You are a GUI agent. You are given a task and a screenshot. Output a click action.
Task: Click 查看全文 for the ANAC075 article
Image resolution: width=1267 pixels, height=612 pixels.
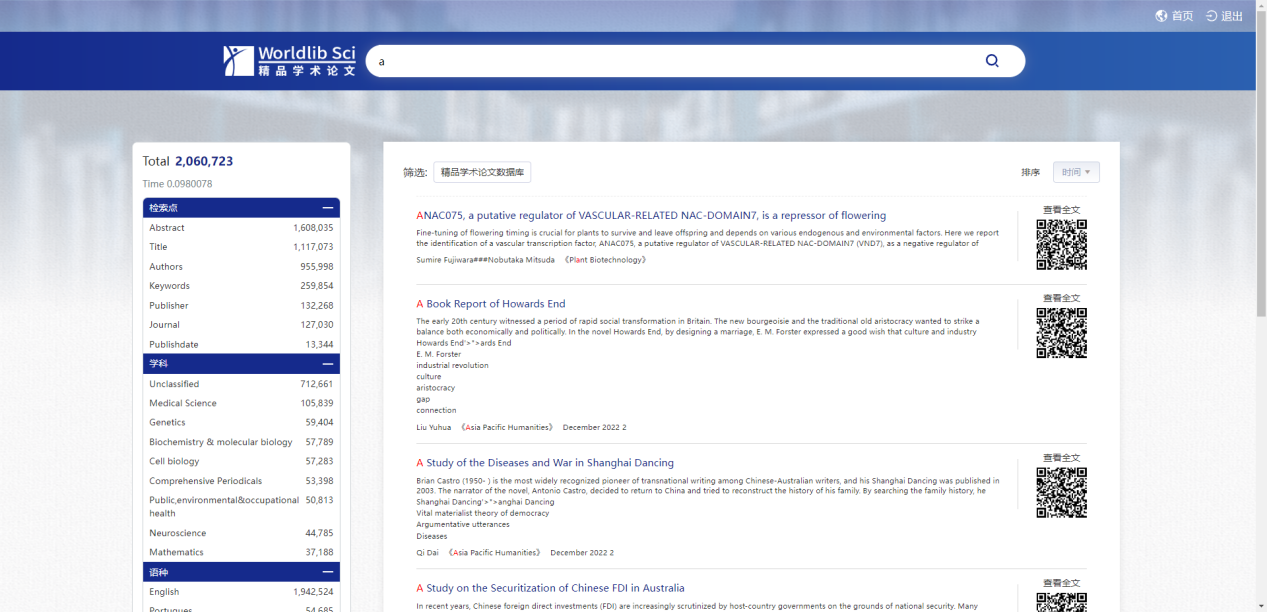pyautogui.click(x=1061, y=210)
